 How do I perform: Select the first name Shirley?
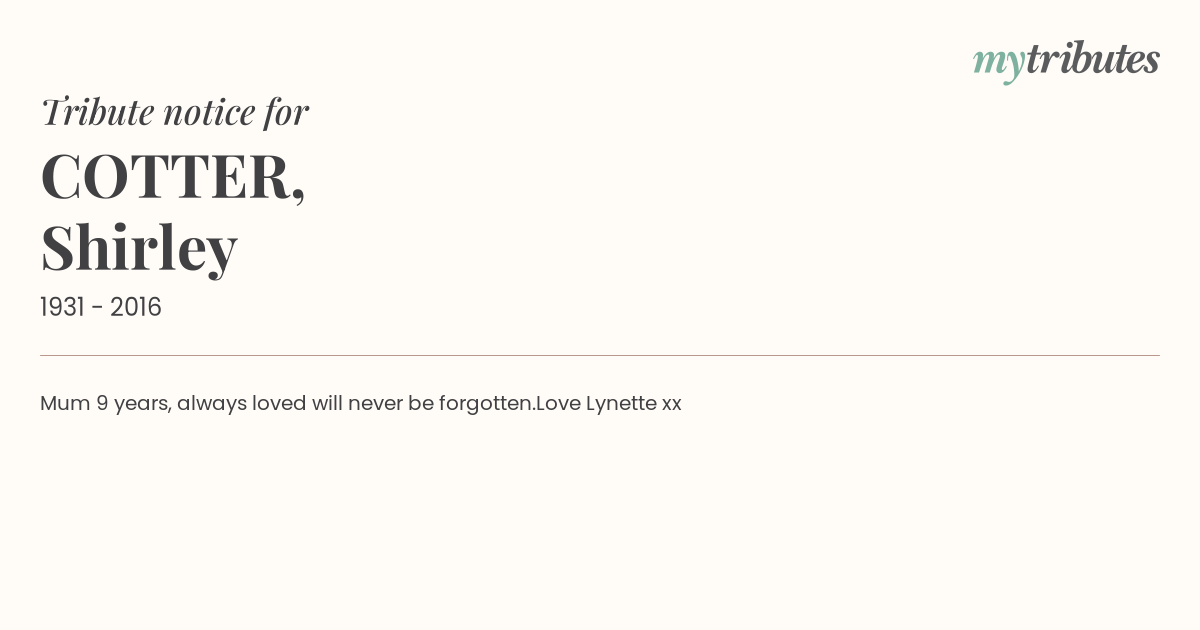click(x=139, y=248)
